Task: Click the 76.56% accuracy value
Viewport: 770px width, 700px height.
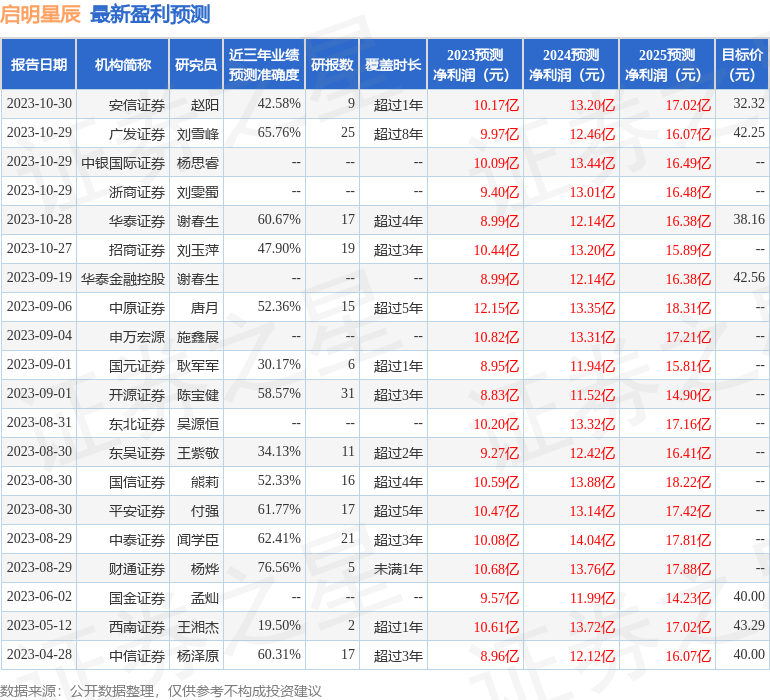Action: pos(279,567)
